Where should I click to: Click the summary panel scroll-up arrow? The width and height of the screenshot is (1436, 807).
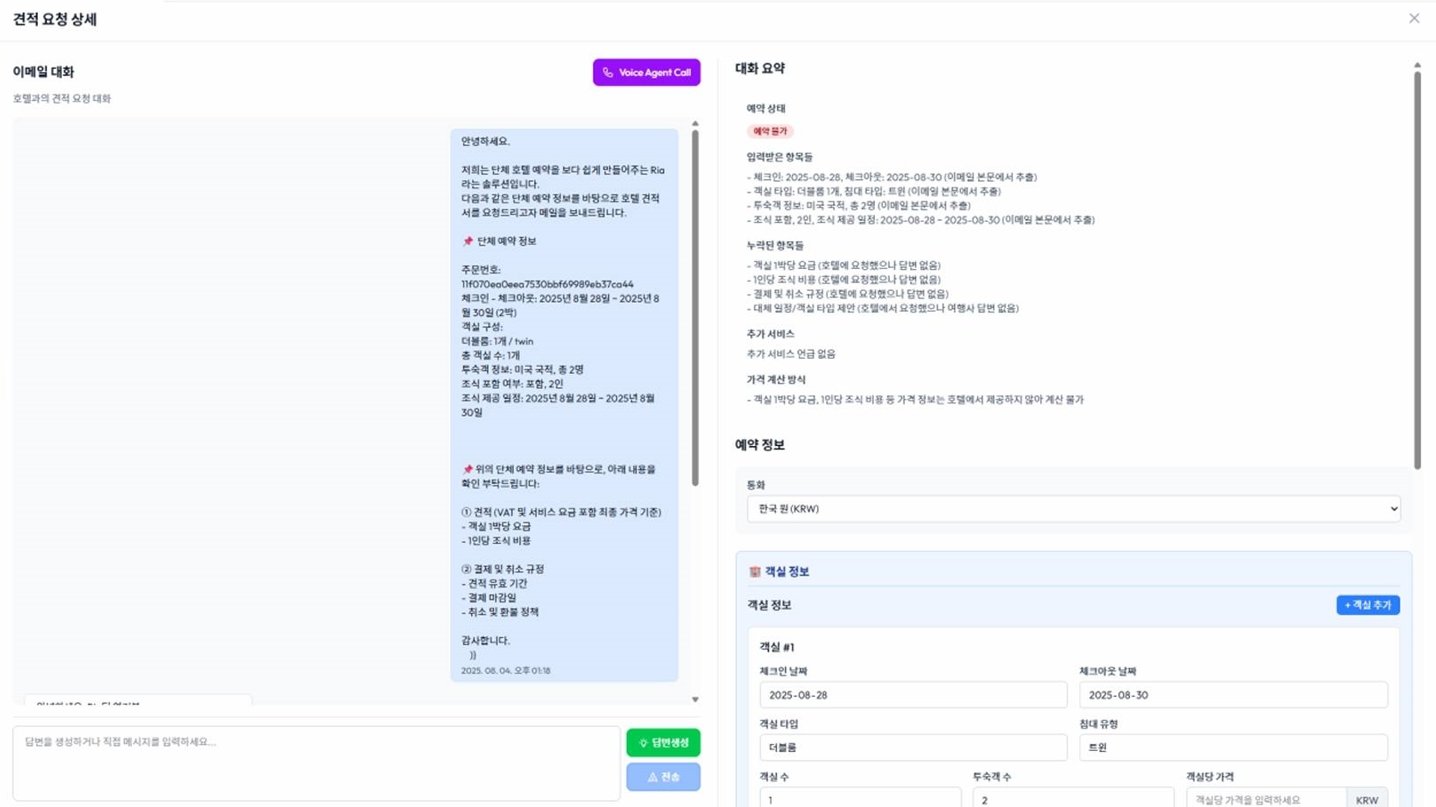pos(1417,66)
